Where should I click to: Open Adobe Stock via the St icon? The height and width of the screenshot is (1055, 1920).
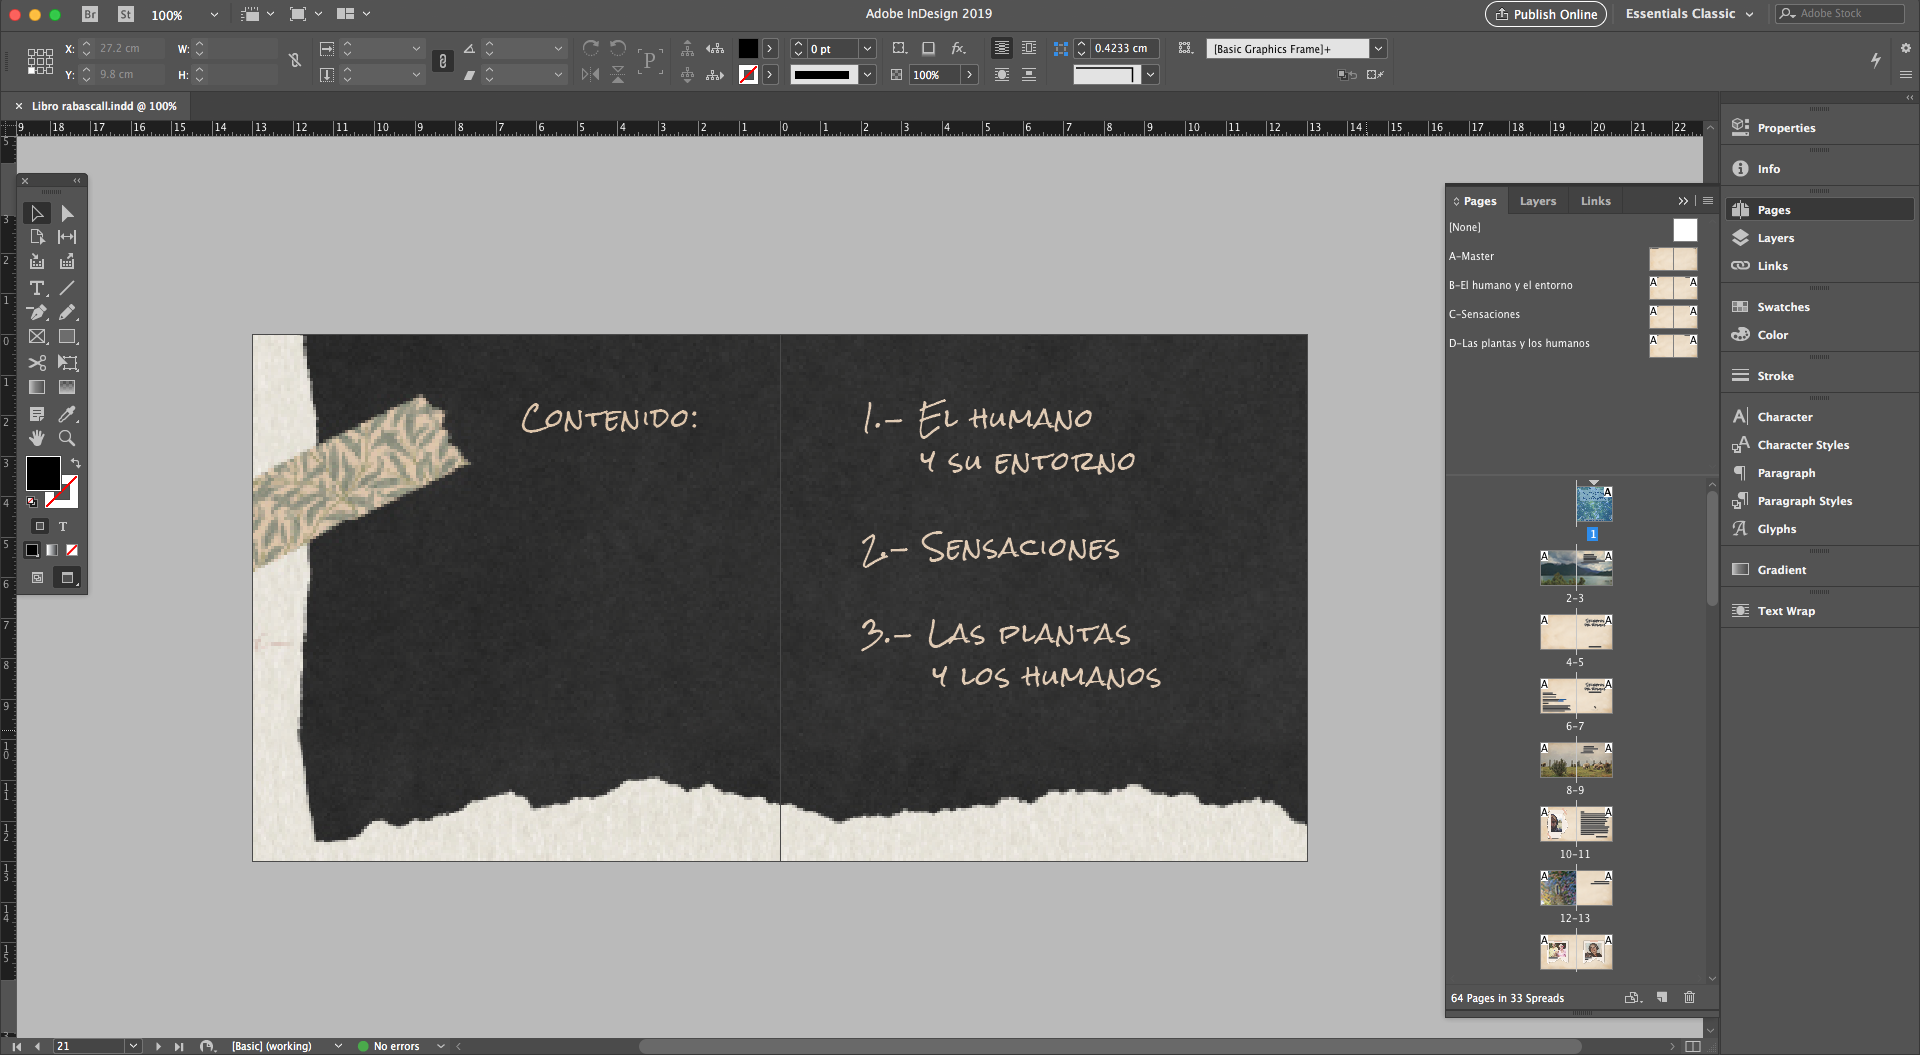(125, 14)
